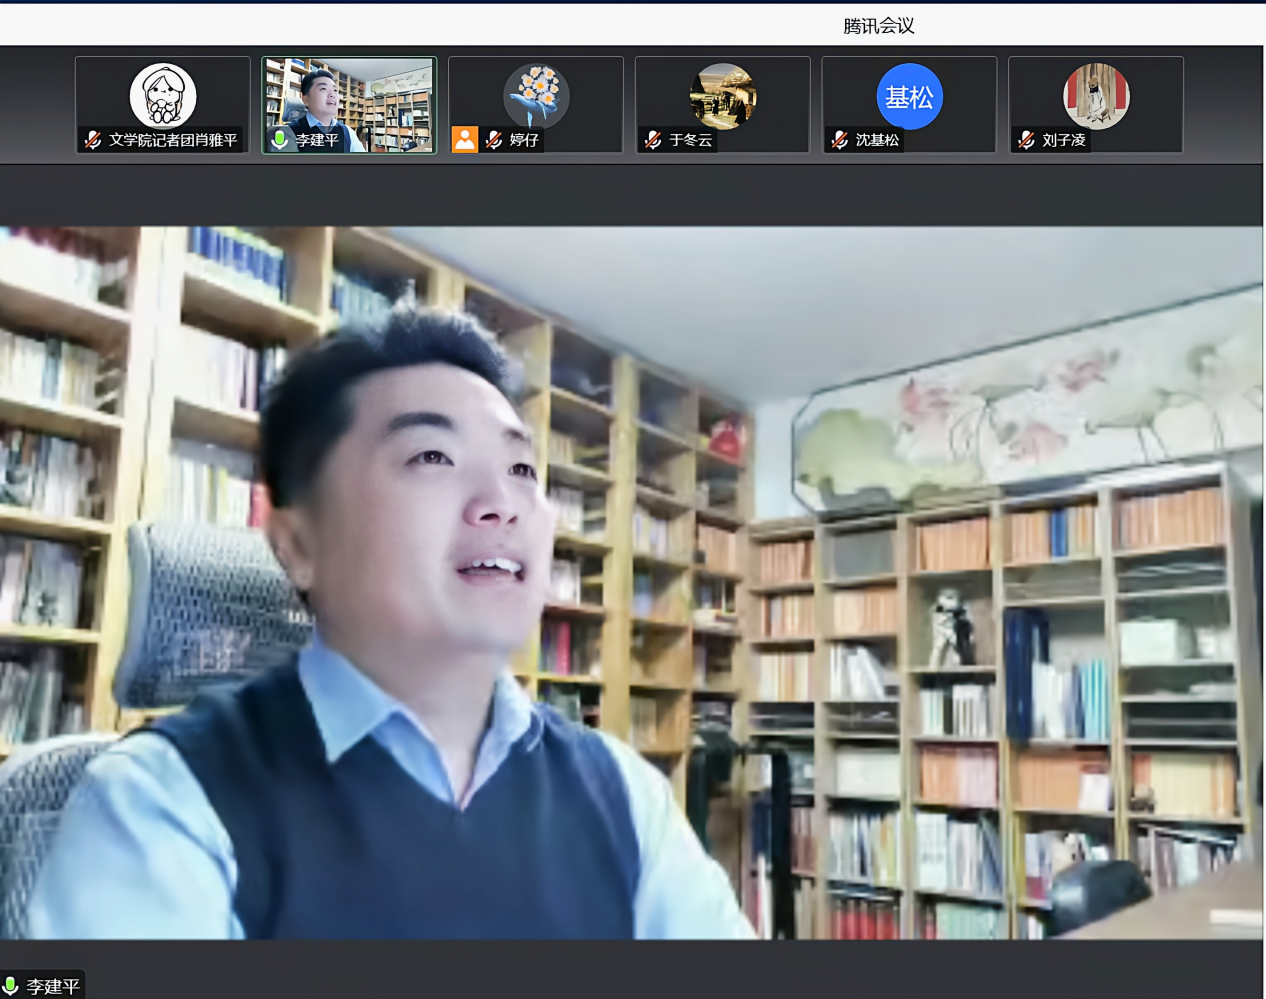Click the 腾讯会议 window title
Image resolution: width=1266 pixels, height=999 pixels.
pos(878,26)
